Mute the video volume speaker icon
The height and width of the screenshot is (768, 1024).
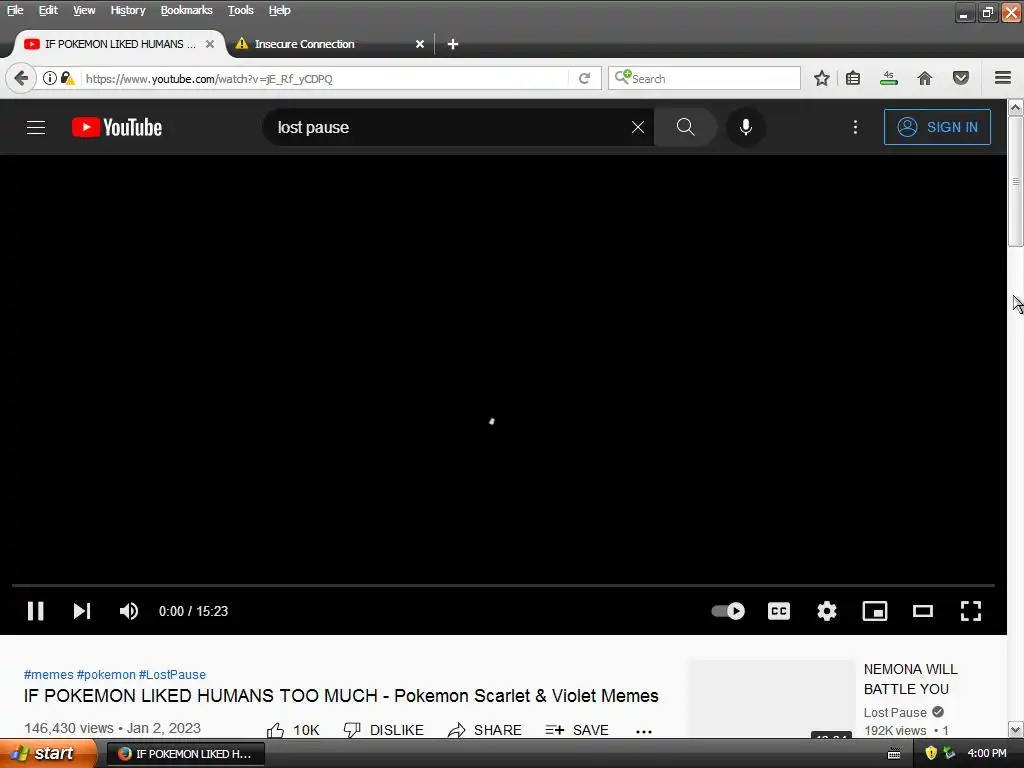129,611
